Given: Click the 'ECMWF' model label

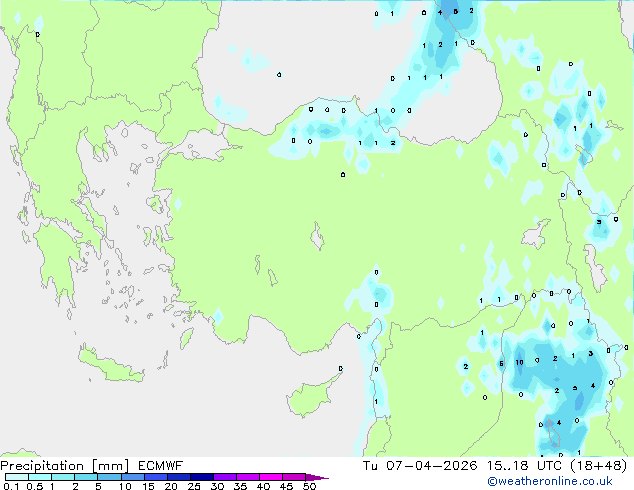Looking at the screenshot, I should pyautogui.click(x=161, y=466).
